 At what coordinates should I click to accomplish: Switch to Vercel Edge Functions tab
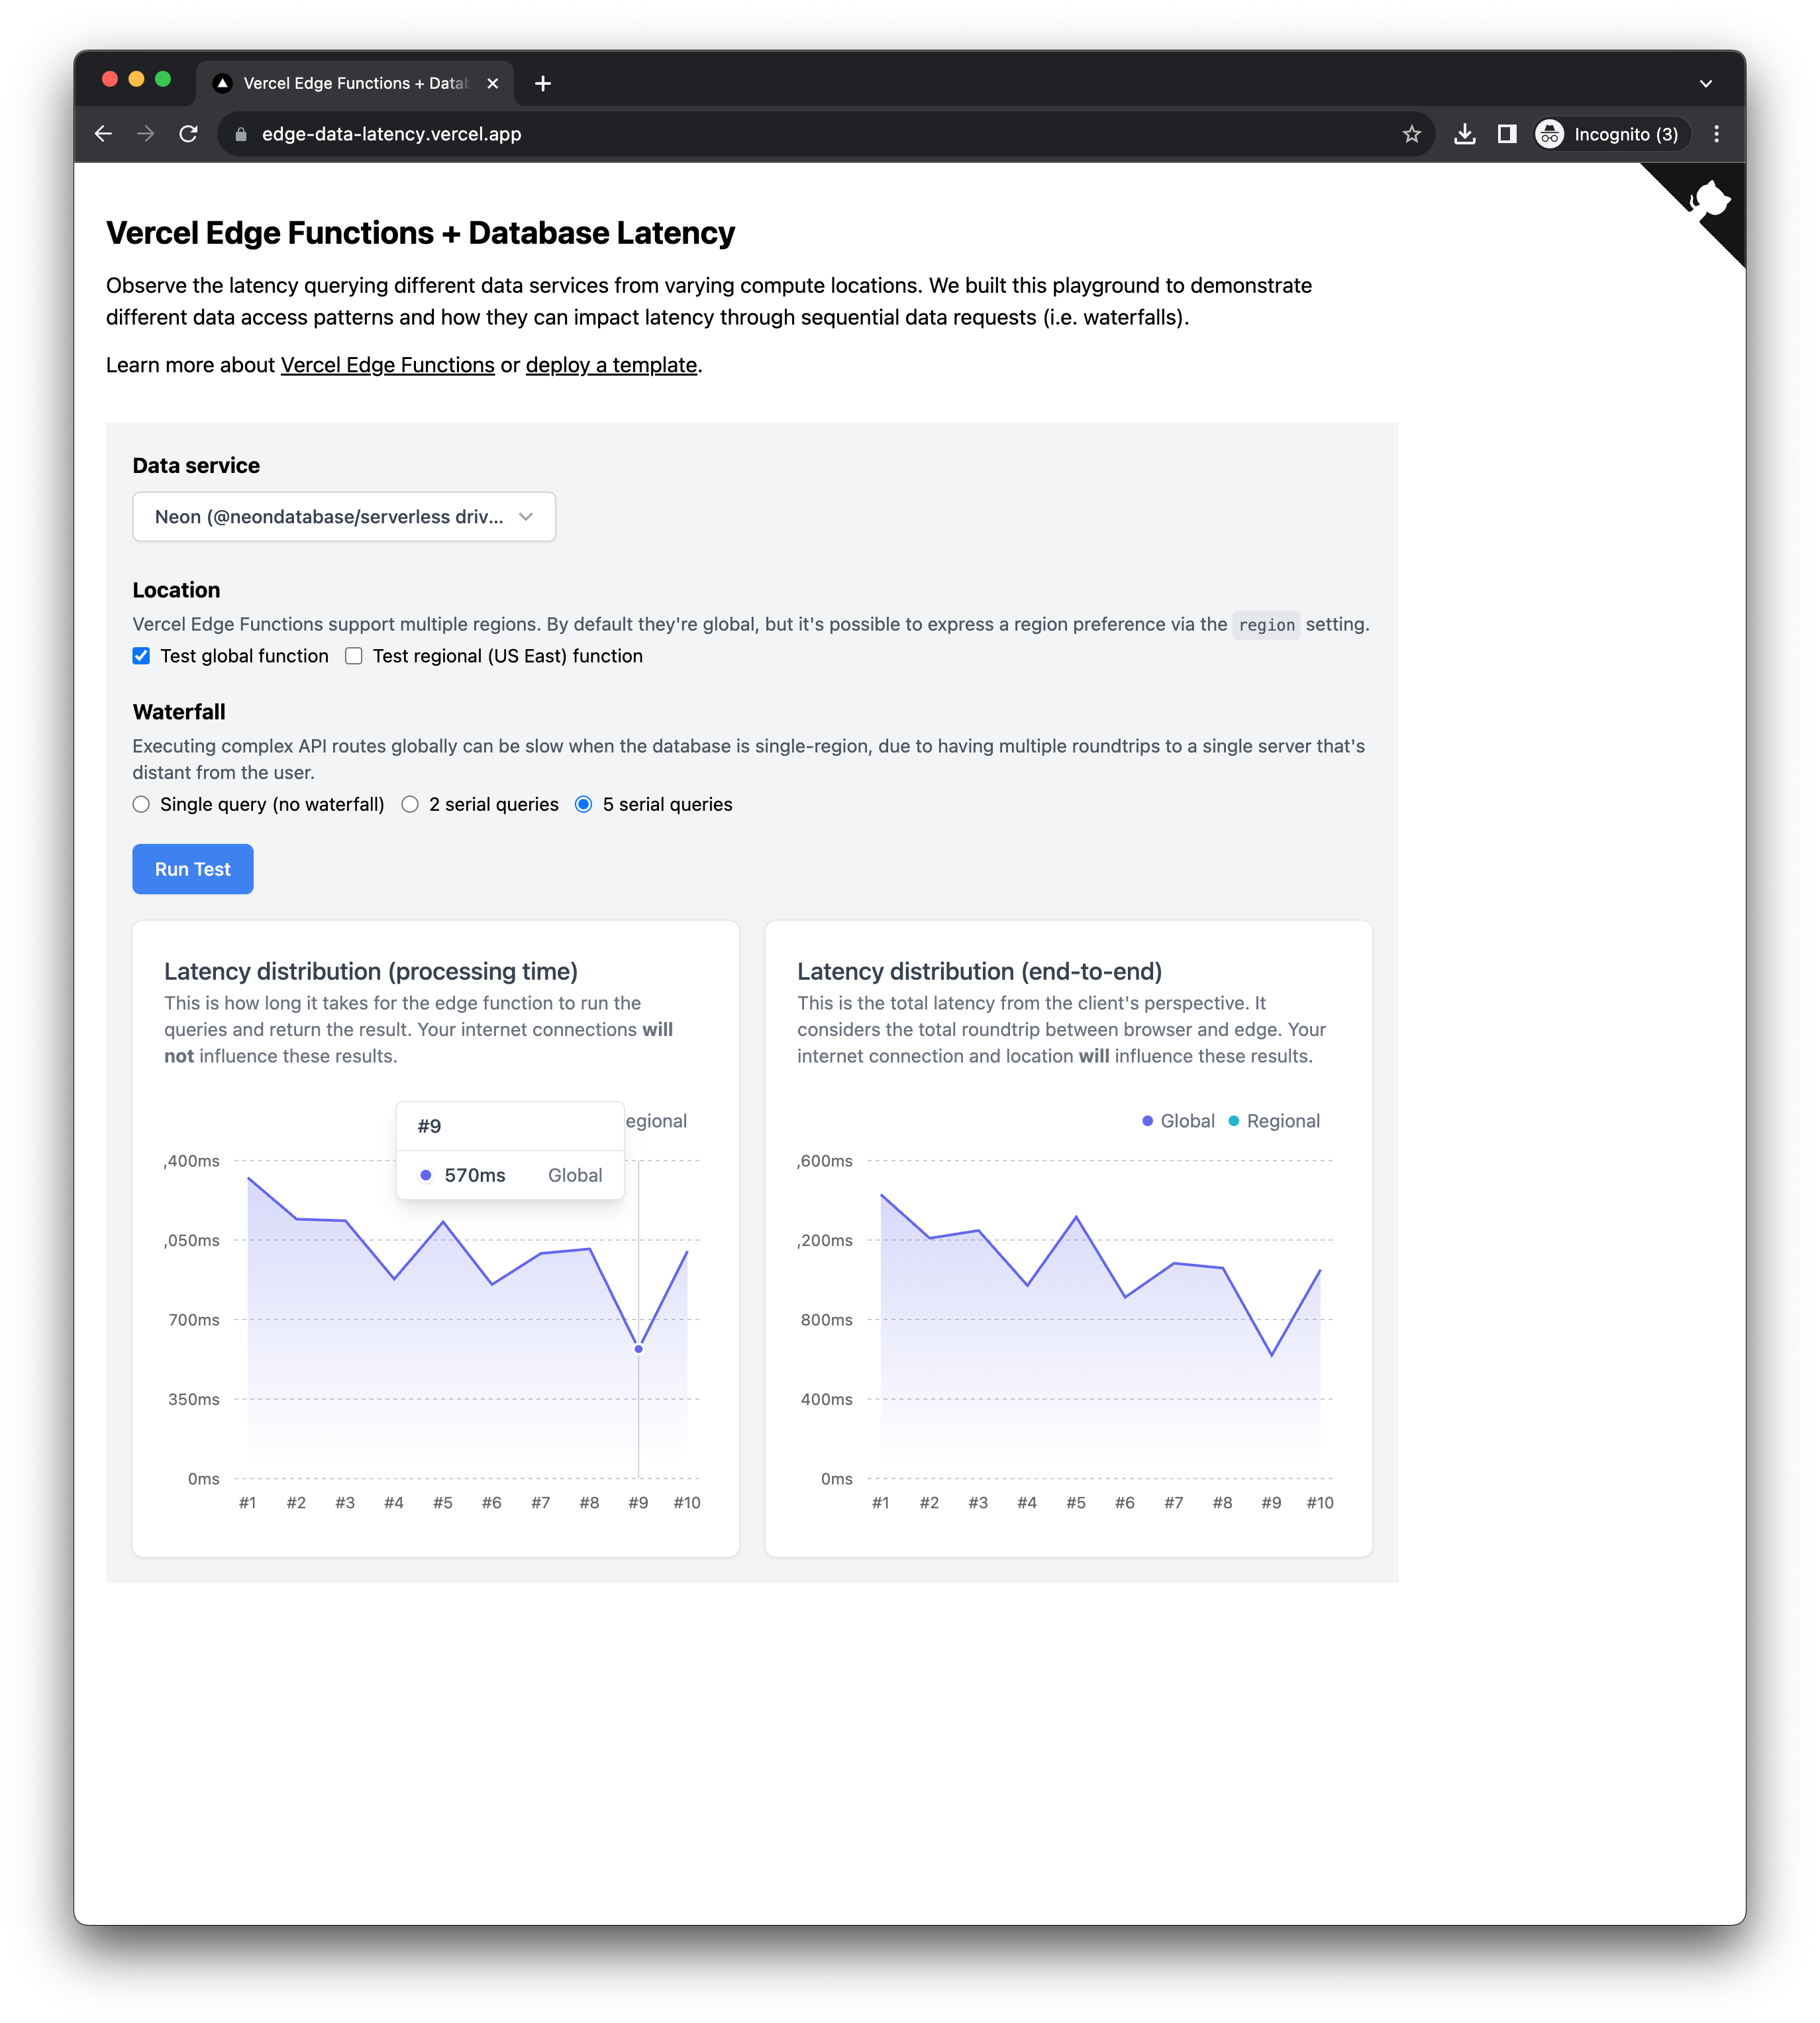point(355,84)
